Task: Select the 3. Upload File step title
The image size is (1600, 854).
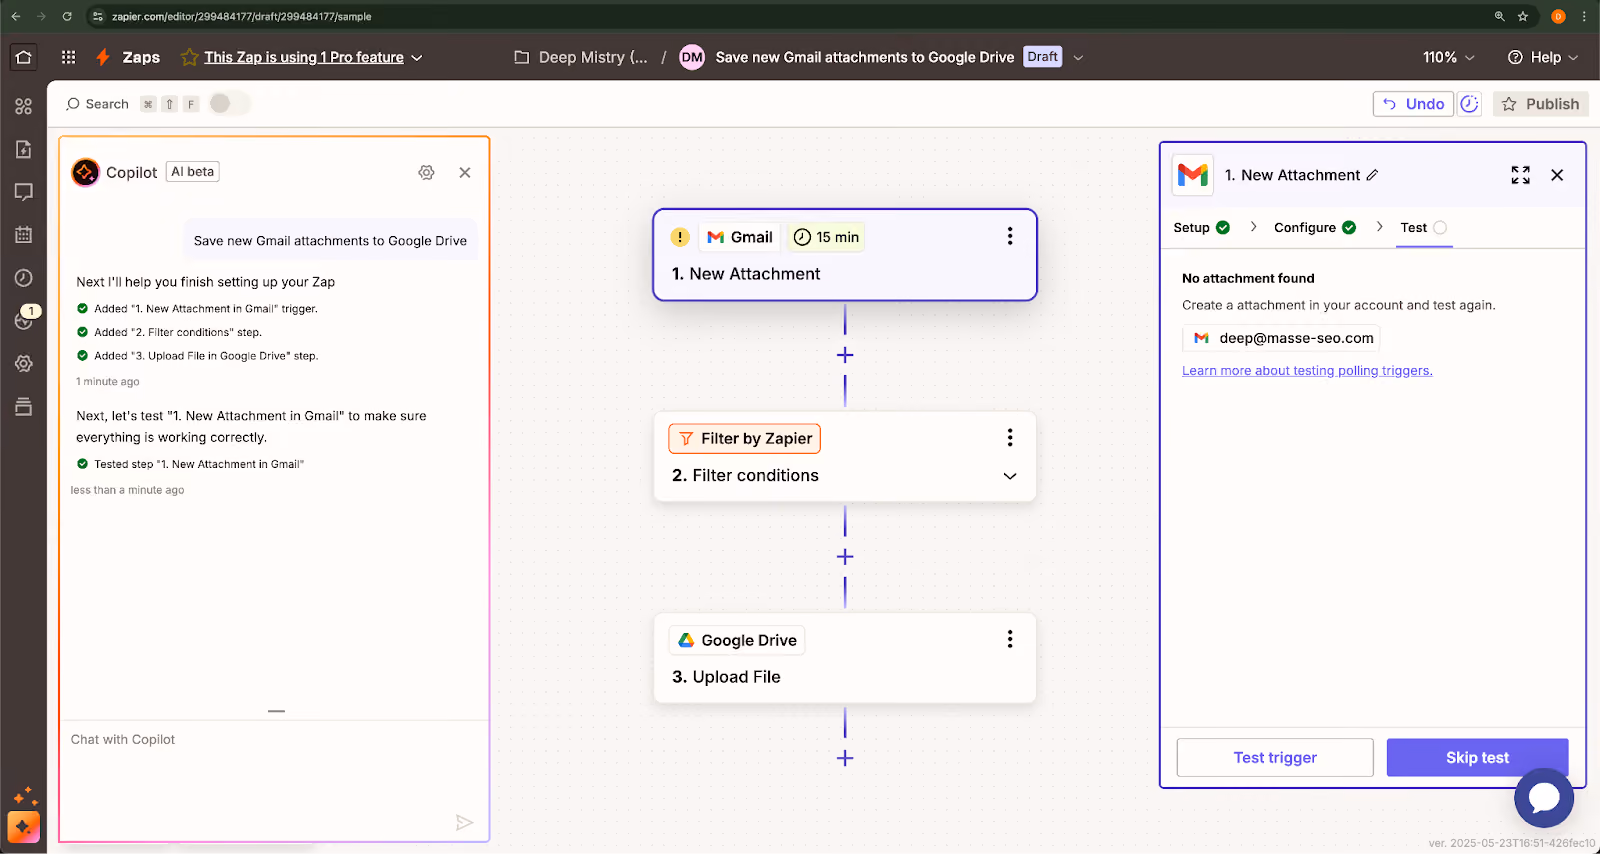Action: pyautogui.click(x=726, y=677)
